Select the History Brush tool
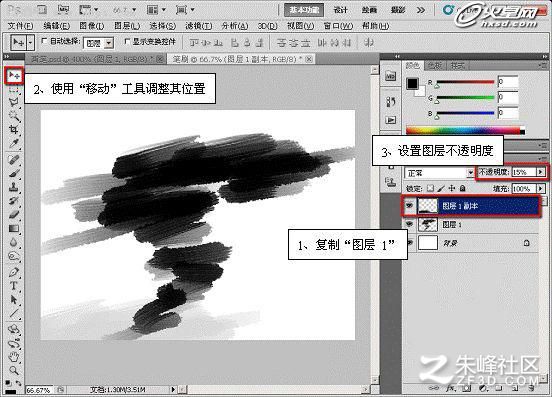This screenshot has height=397, width=552. tap(14, 201)
